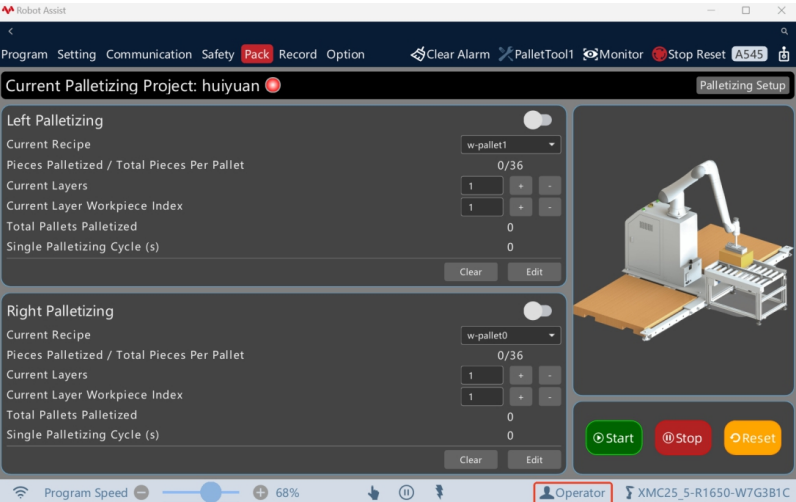Open the Monitor eye view
The height and width of the screenshot is (502, 796).
(x=613, y=54)
